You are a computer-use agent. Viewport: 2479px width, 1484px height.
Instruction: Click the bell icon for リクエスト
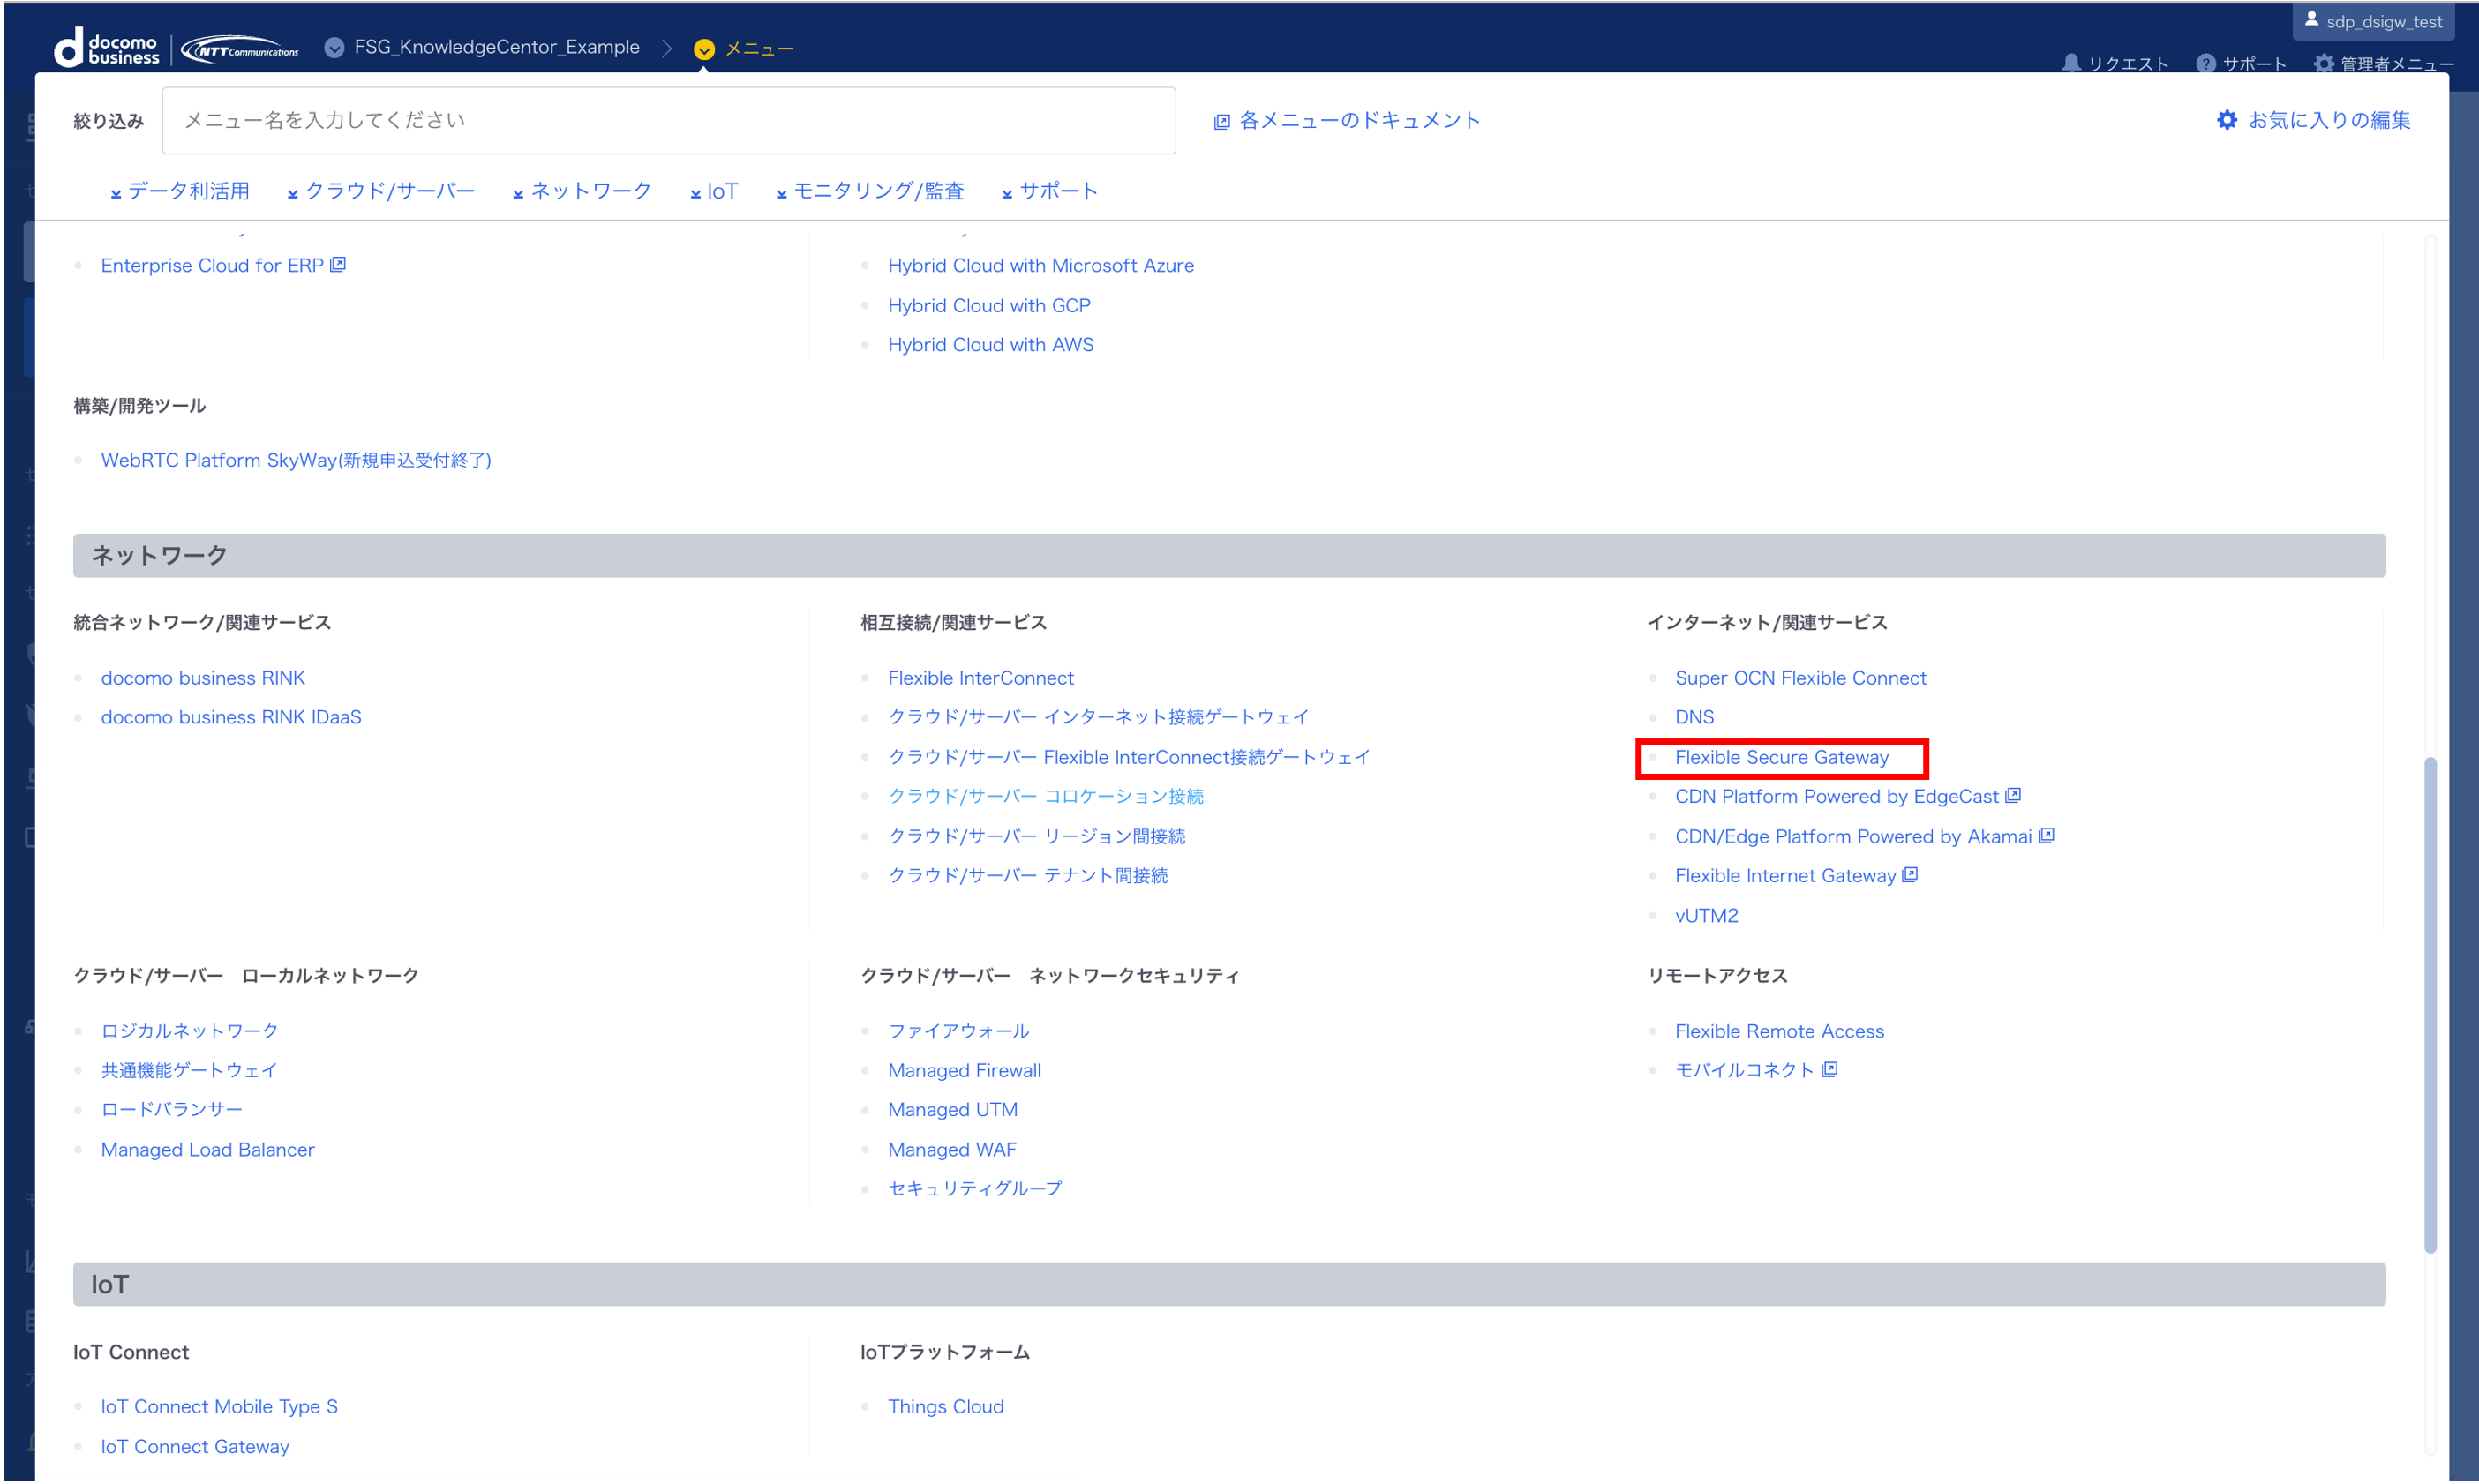(x=2071, y=63)
